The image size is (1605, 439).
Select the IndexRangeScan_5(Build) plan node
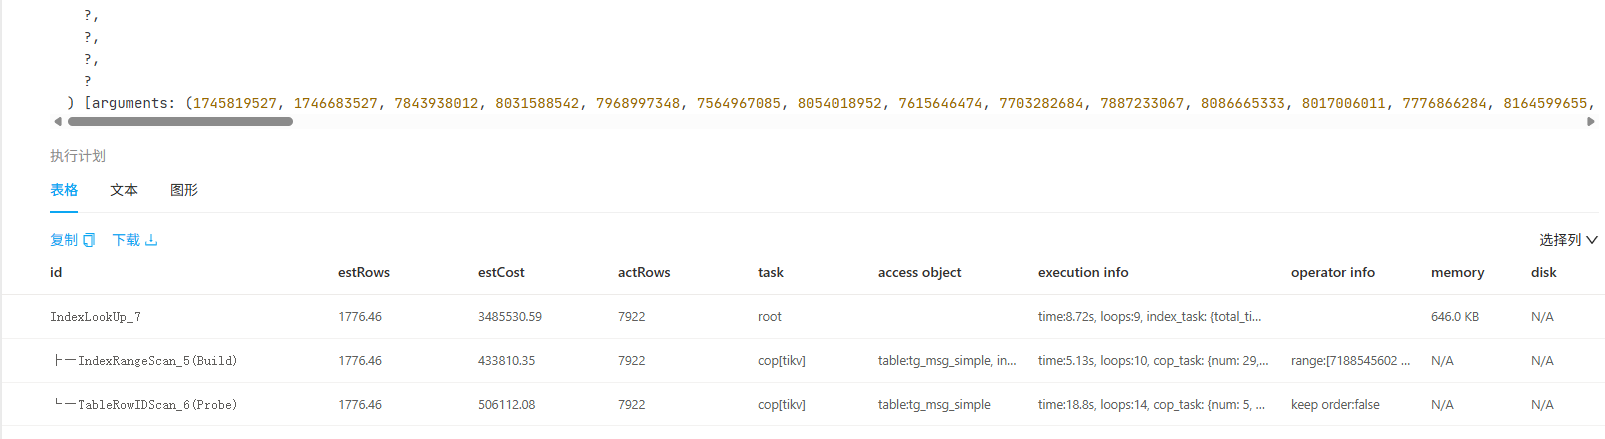[x=157, y=361]
